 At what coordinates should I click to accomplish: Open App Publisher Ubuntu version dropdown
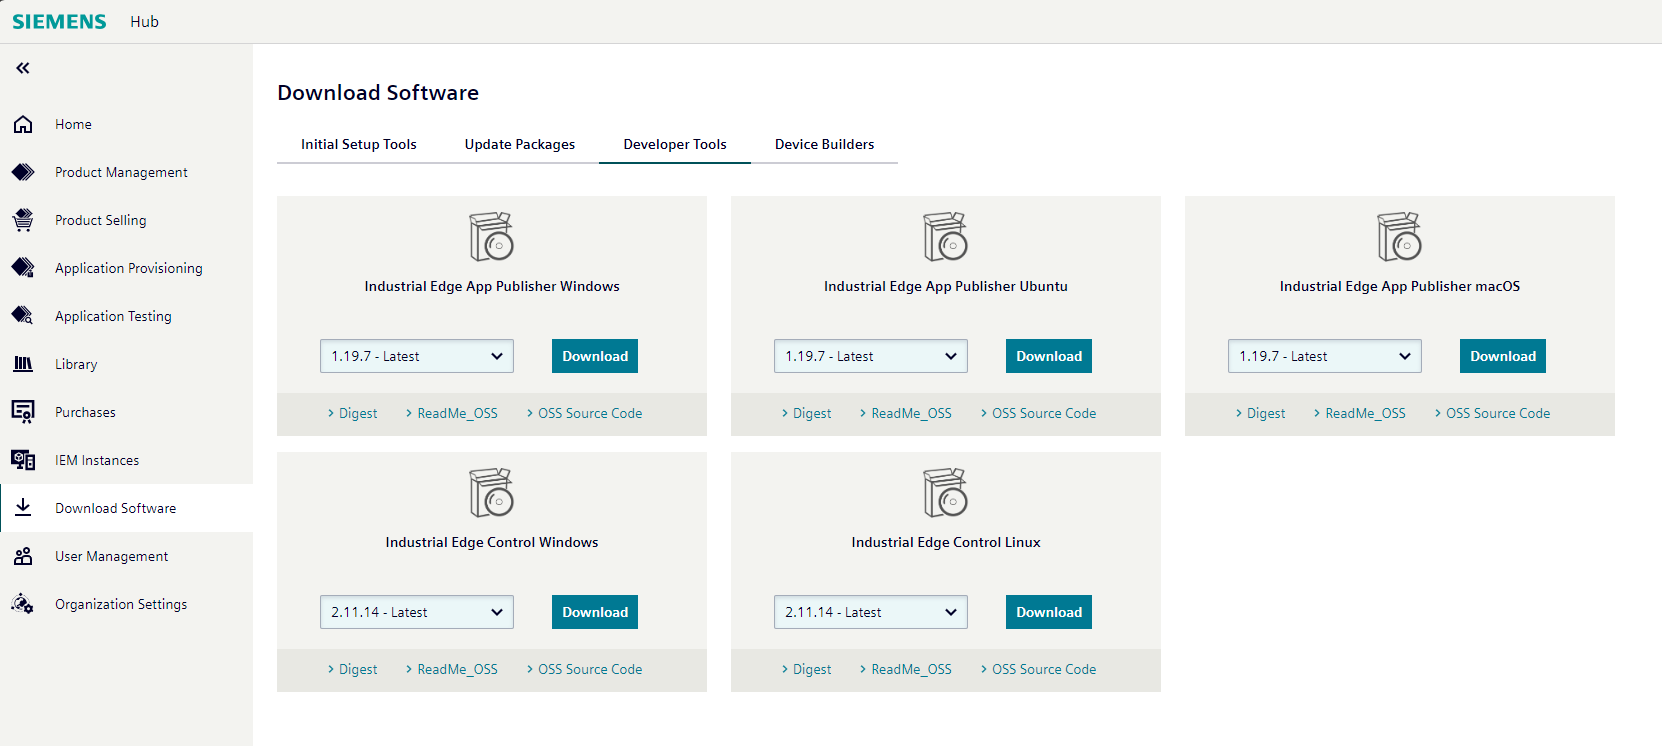pyautogui.click(x=871, y=356)
